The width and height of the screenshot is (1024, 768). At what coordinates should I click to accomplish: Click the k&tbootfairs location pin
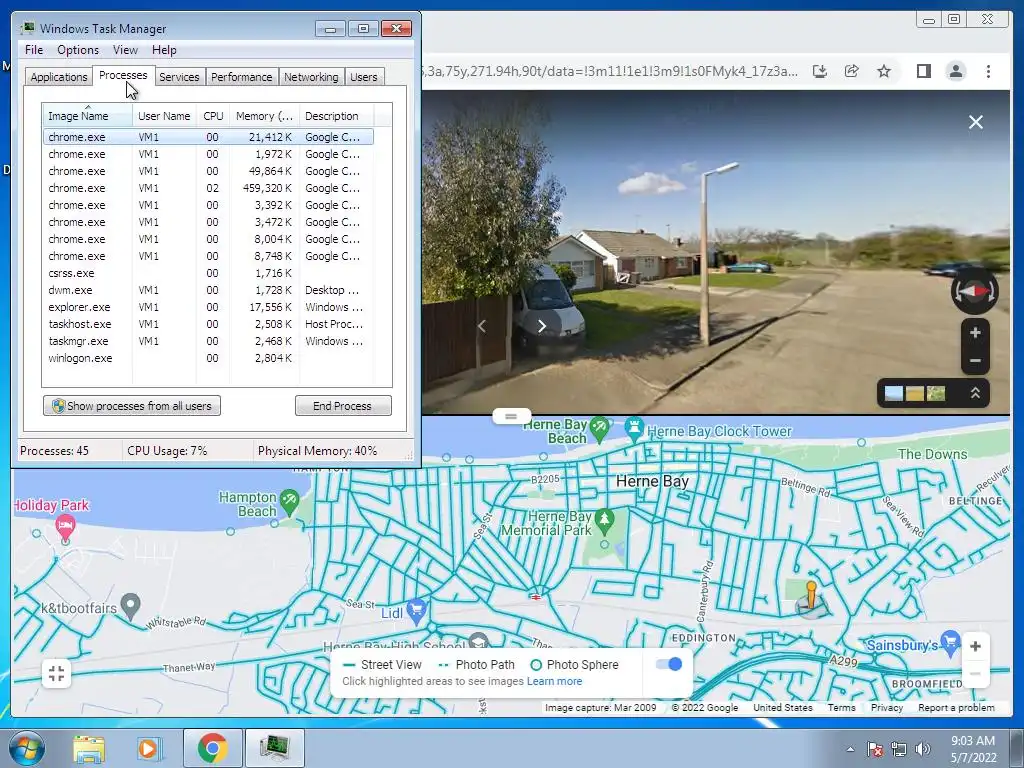point(131,606)
